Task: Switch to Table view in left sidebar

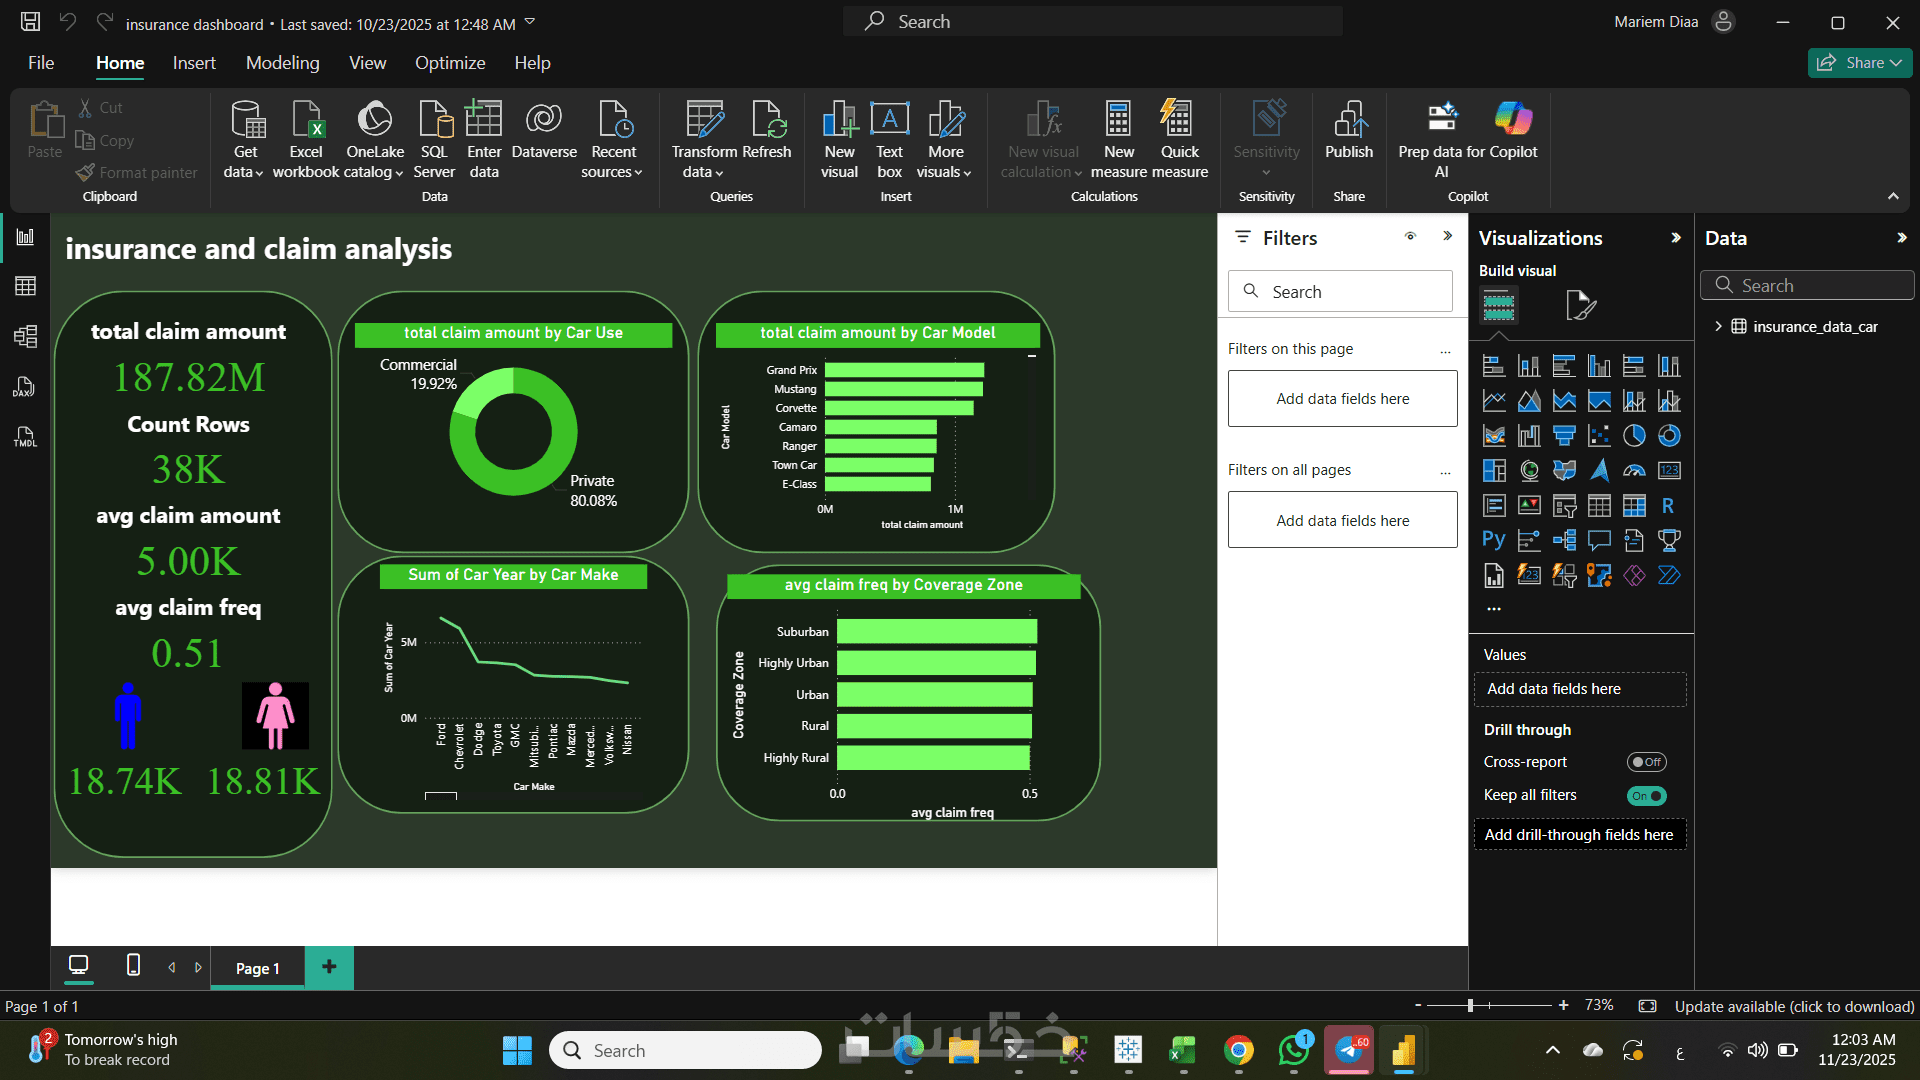Action: [x=25, y=287]
